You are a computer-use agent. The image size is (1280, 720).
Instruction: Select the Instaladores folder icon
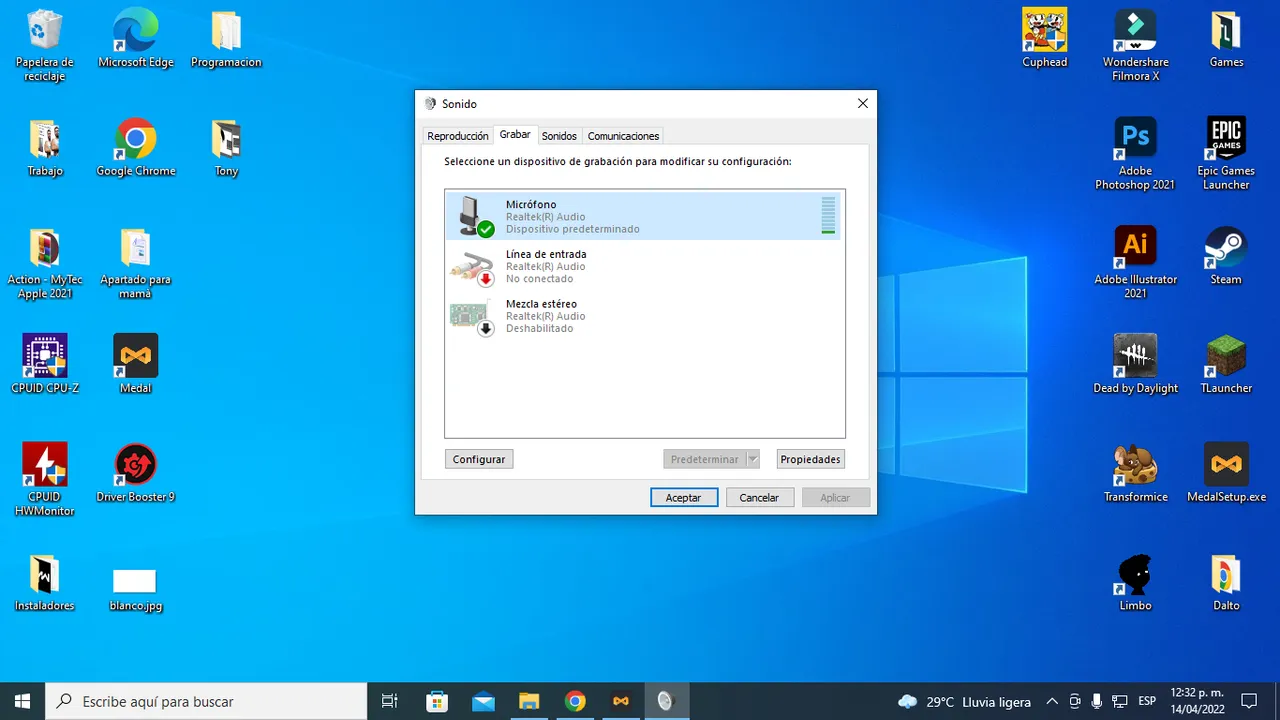[45, 583]
